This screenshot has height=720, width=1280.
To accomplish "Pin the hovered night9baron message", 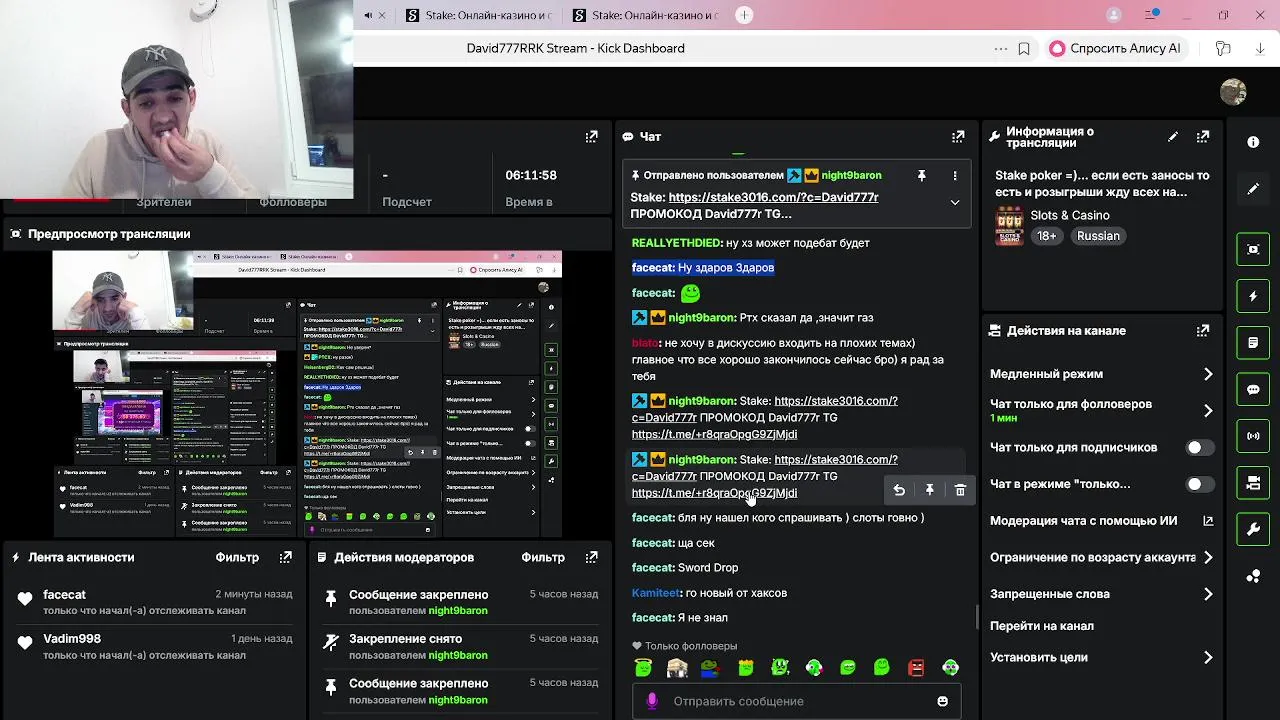I will [930, 490].
